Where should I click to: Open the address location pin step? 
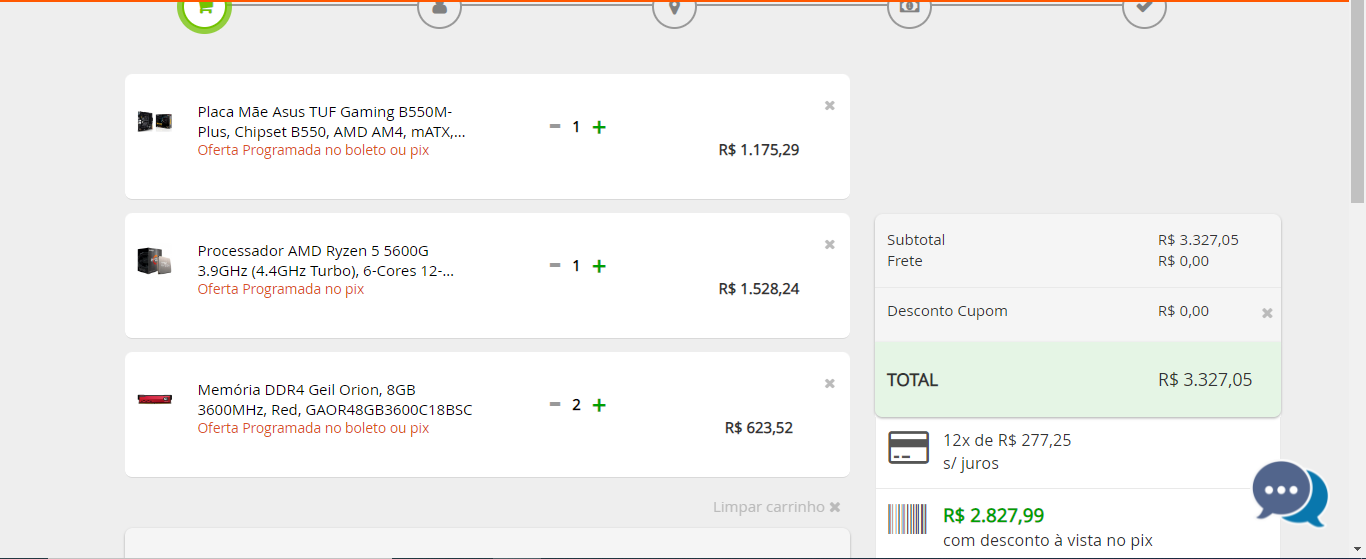(x=674, y=8)
